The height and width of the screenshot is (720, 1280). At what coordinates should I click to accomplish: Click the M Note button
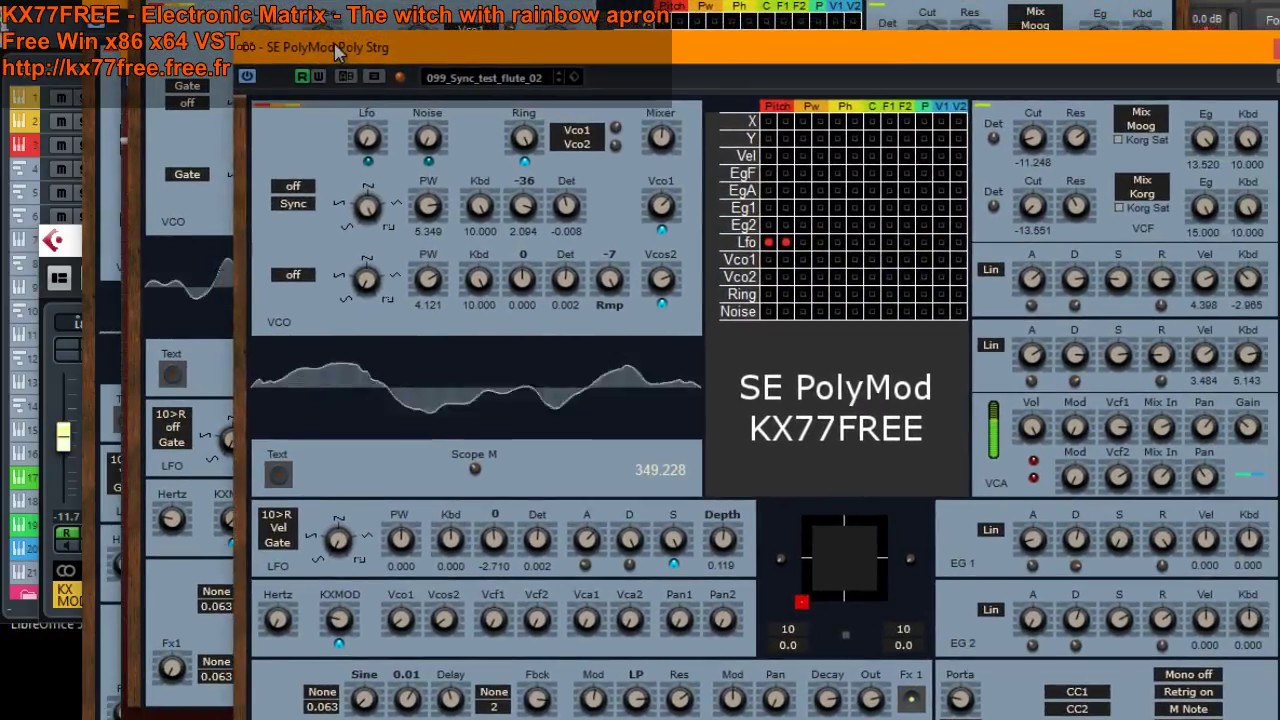1188,709
